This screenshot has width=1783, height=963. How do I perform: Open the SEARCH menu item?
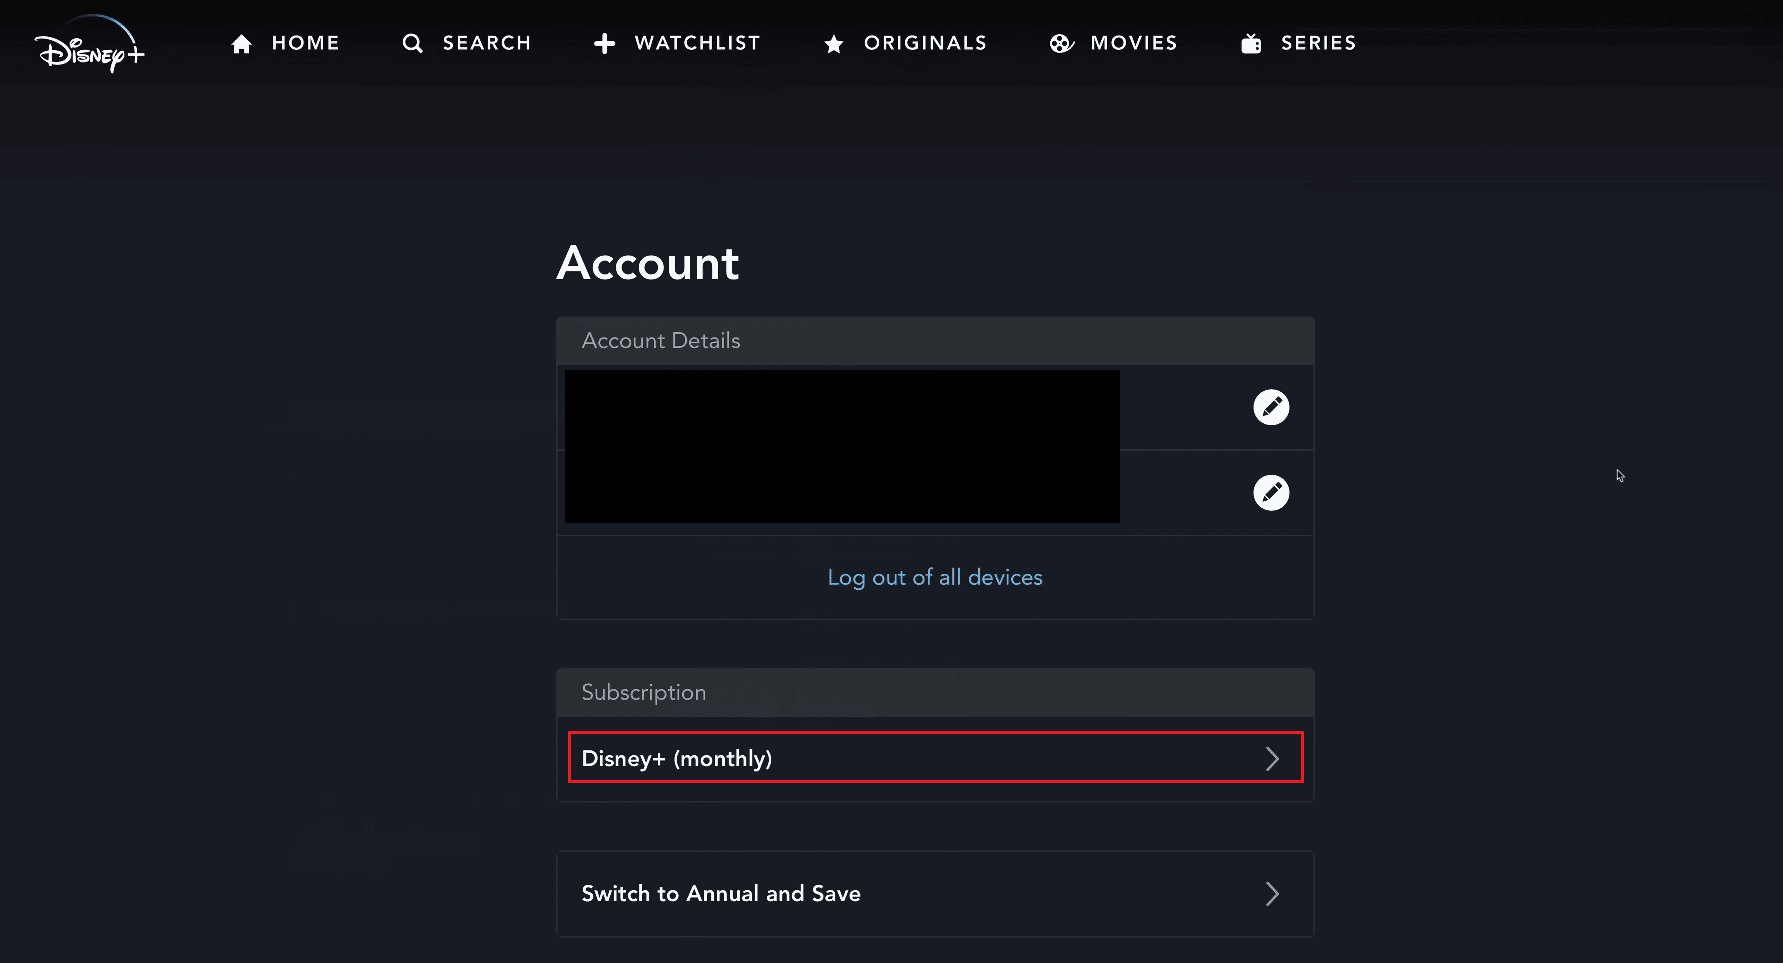pos(487,43)
